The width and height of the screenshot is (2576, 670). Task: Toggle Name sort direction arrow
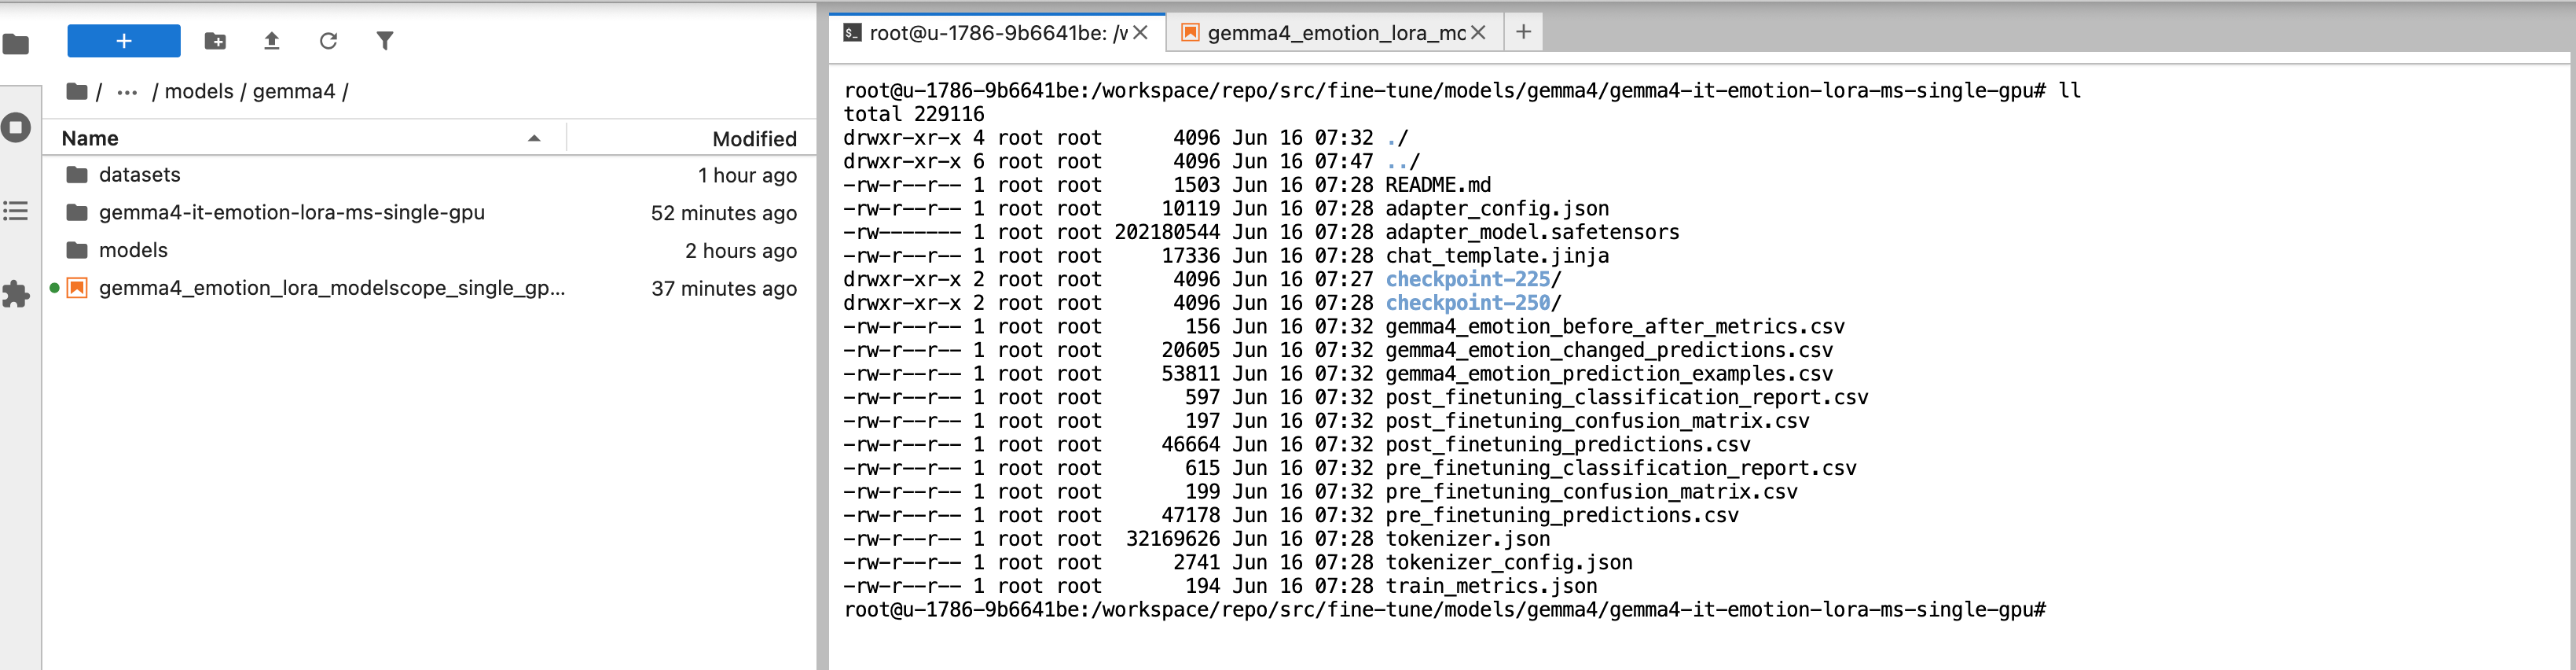point(534,138)
